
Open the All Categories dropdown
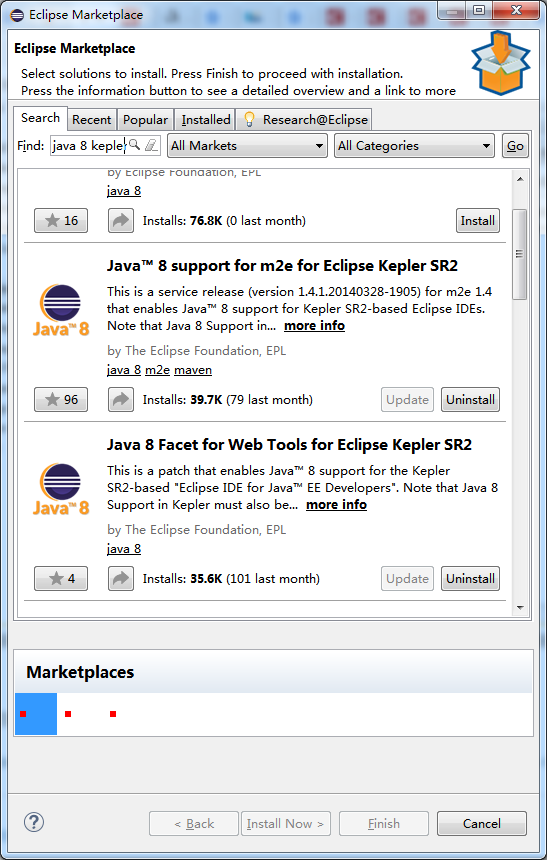pos(414,146)
